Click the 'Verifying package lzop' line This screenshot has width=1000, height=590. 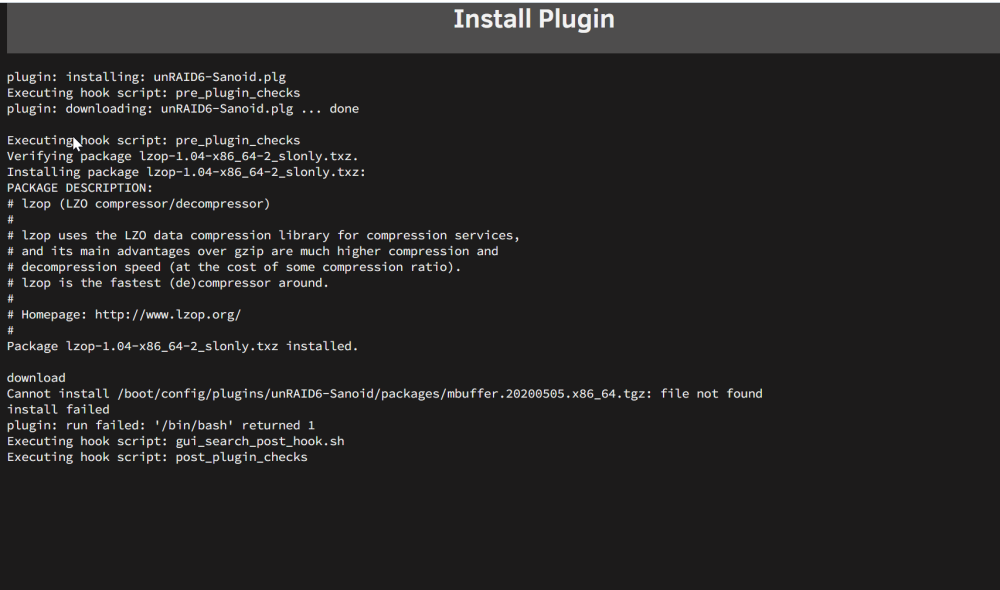[x=182, y=156]
